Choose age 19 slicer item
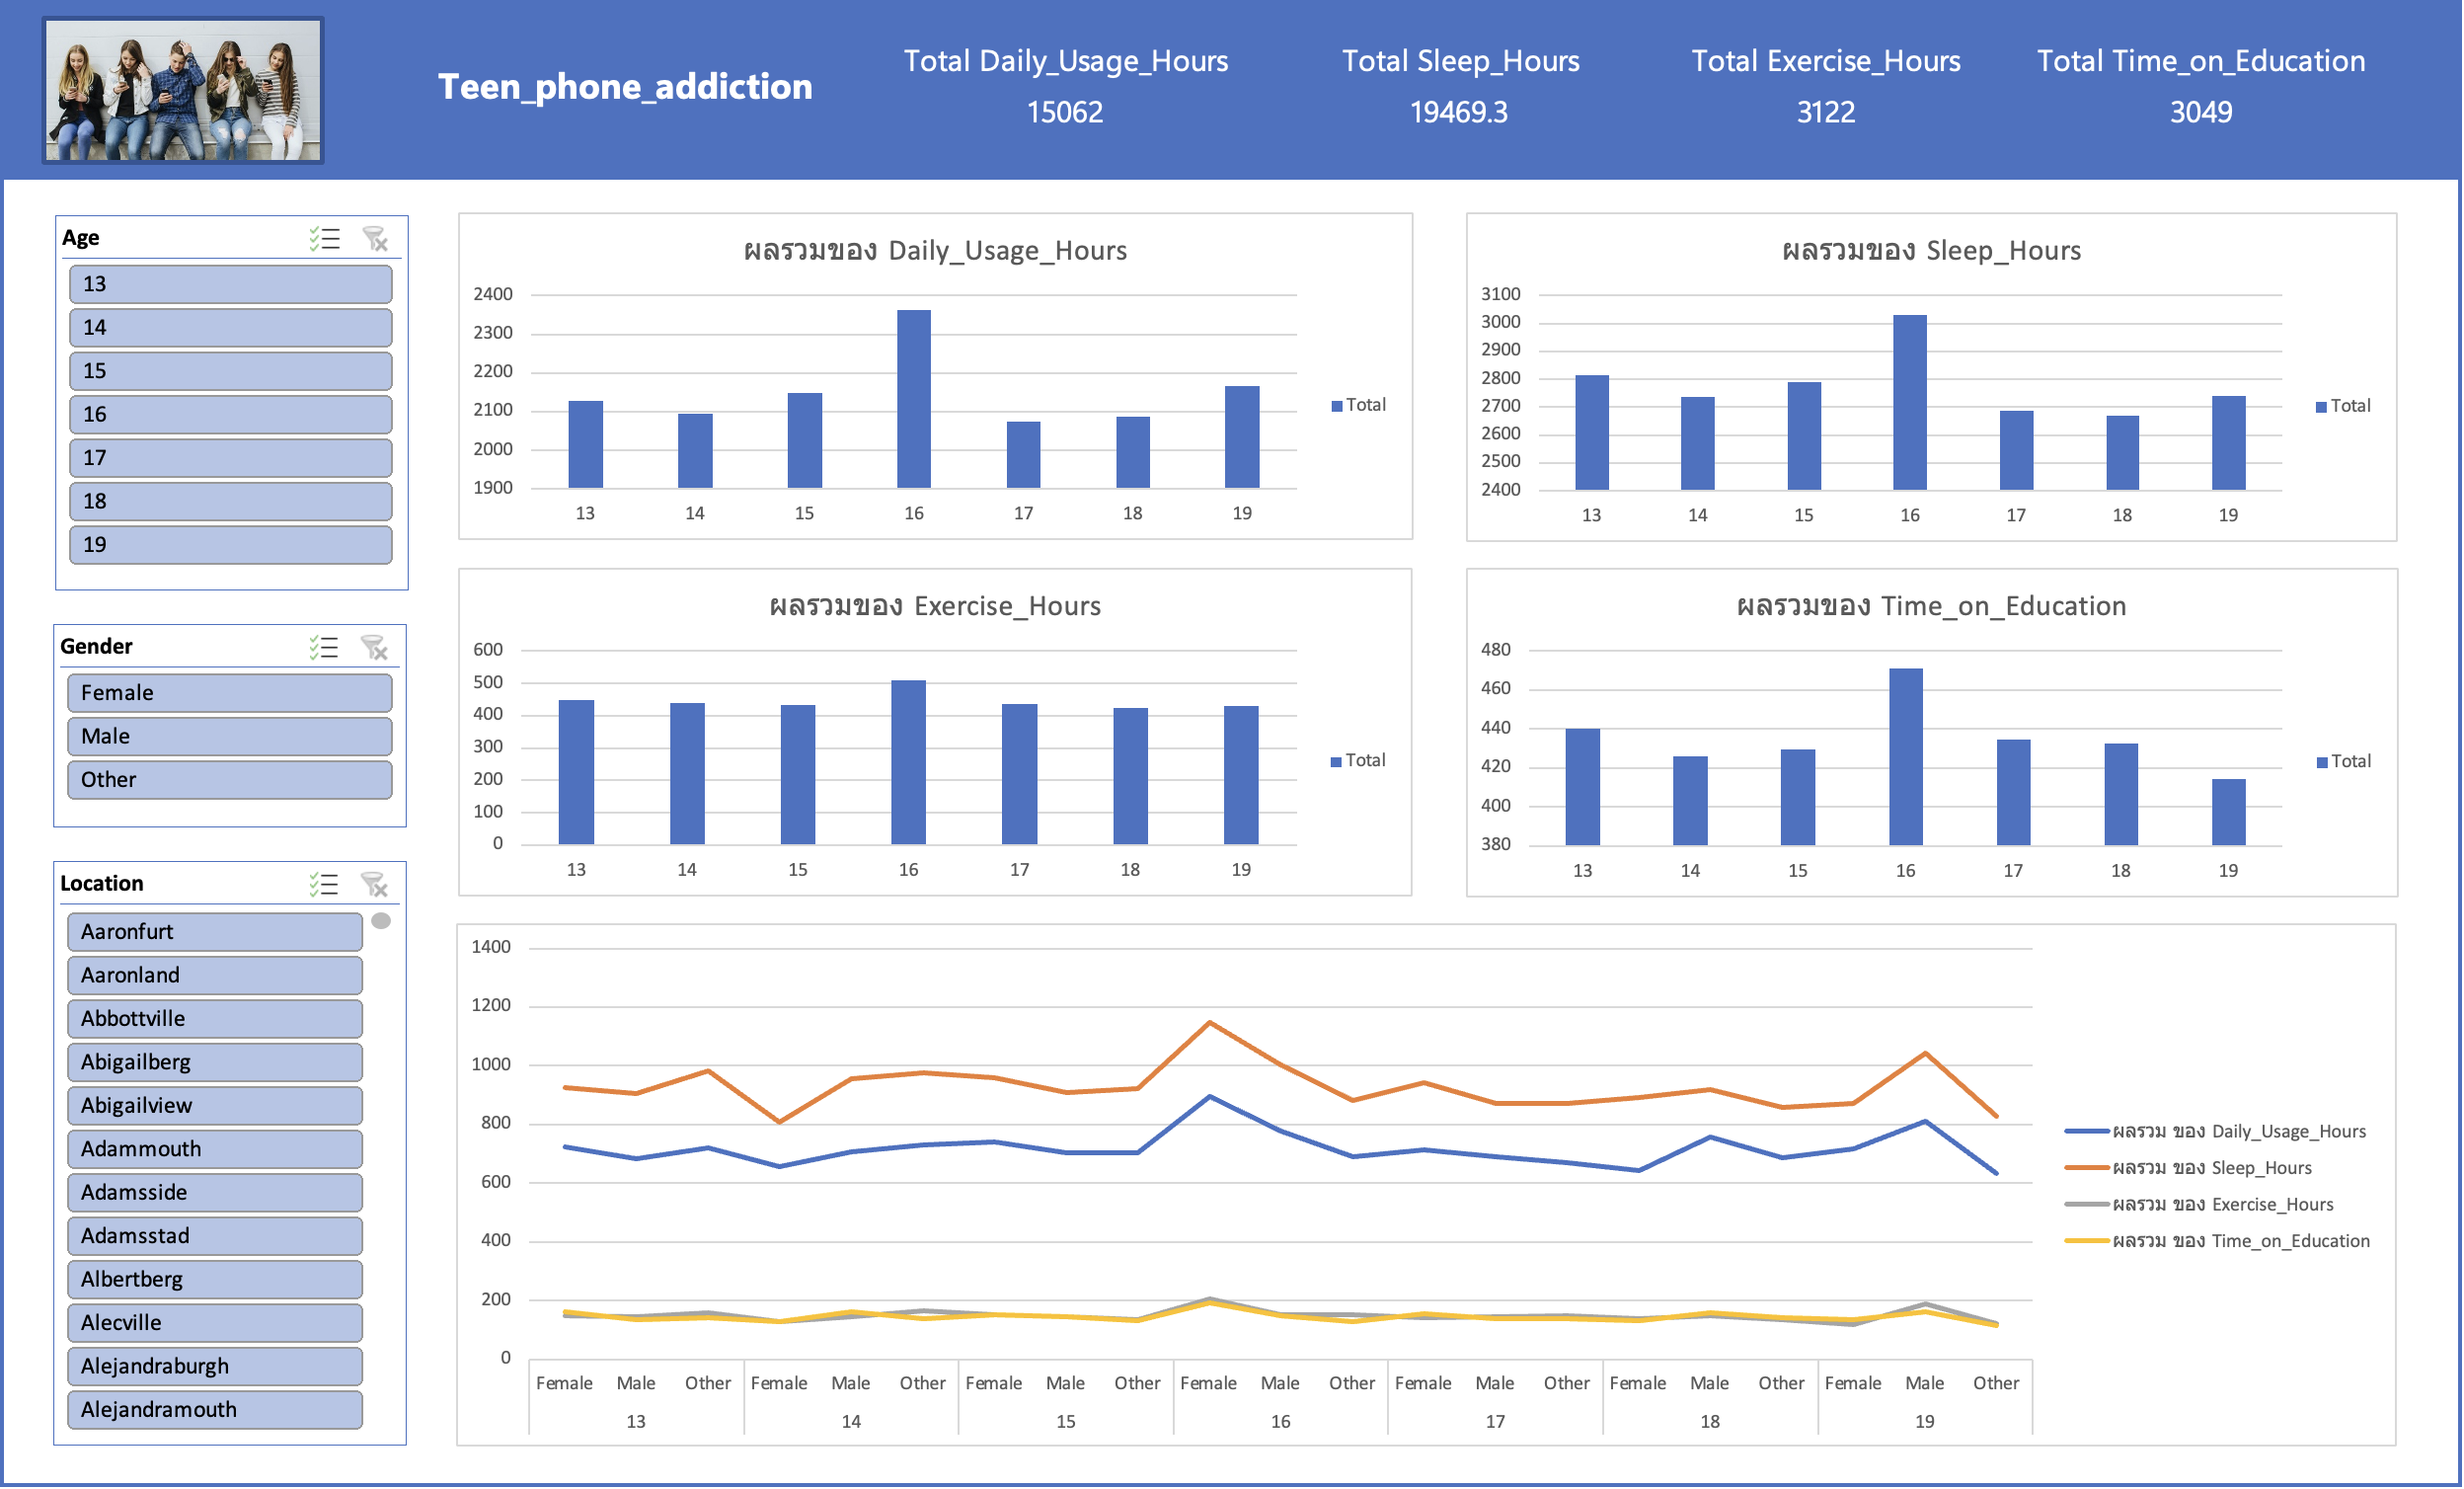2464x1489 pixels. [x=231, y=545]
